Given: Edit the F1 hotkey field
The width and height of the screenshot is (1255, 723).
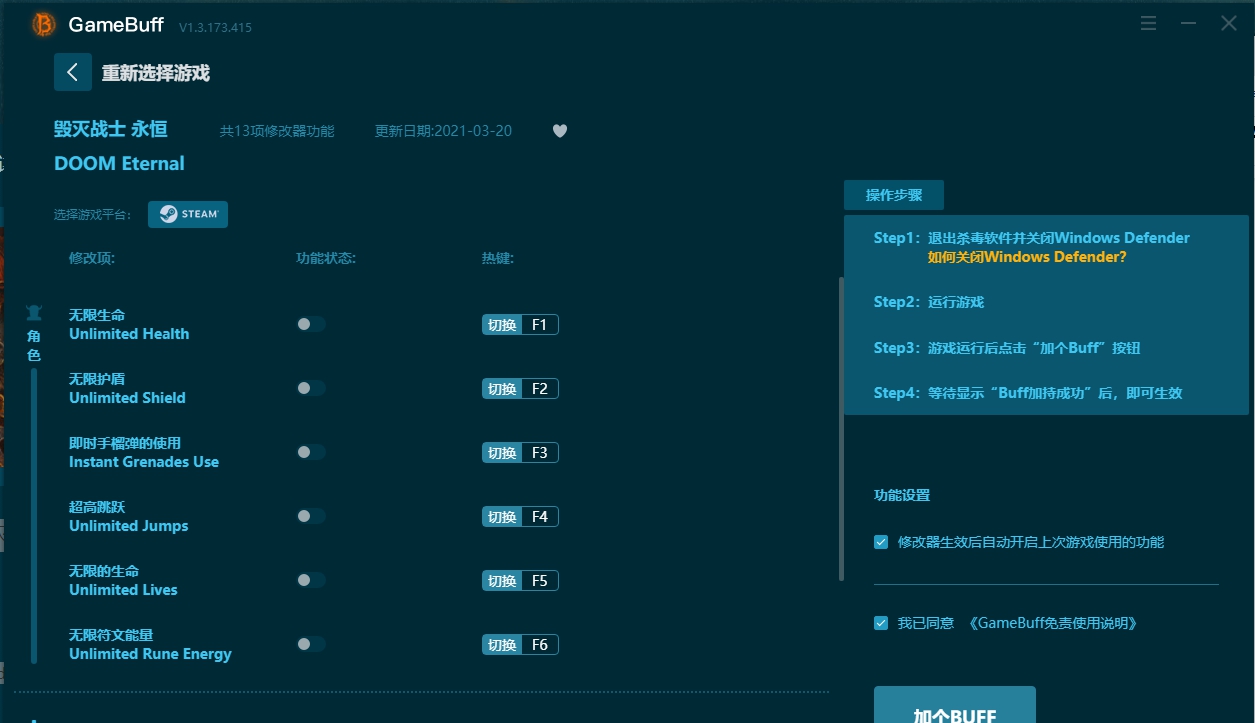Looking at the screenshot, I should (540, 325).
